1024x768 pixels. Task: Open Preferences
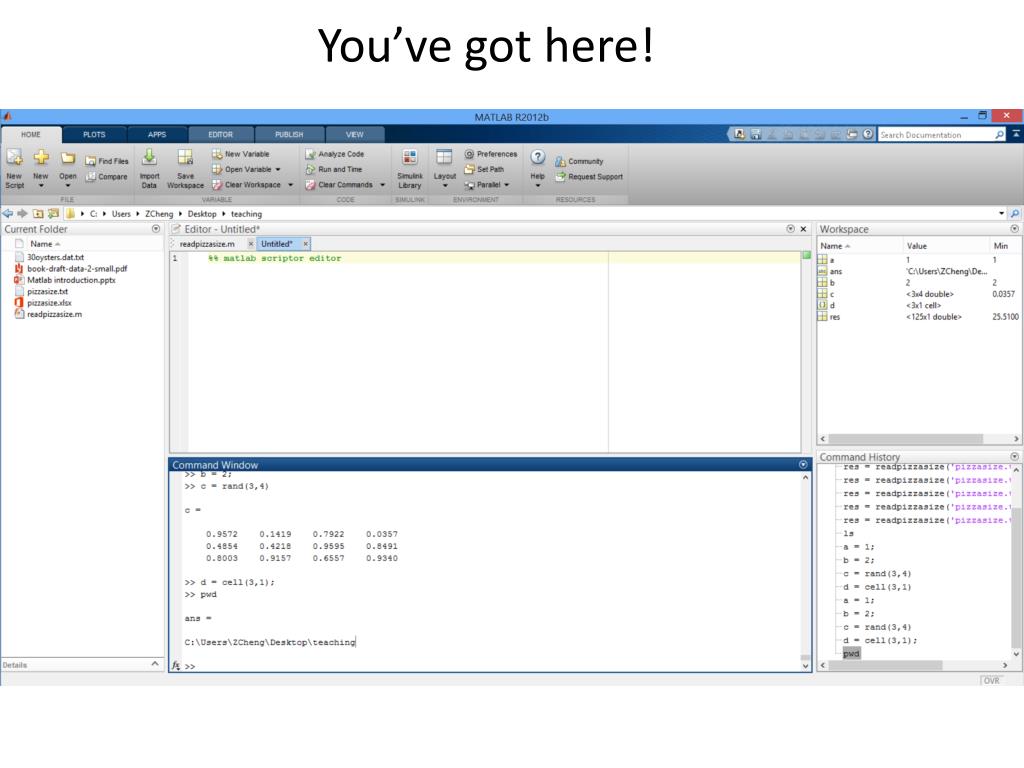pos(491,154)
